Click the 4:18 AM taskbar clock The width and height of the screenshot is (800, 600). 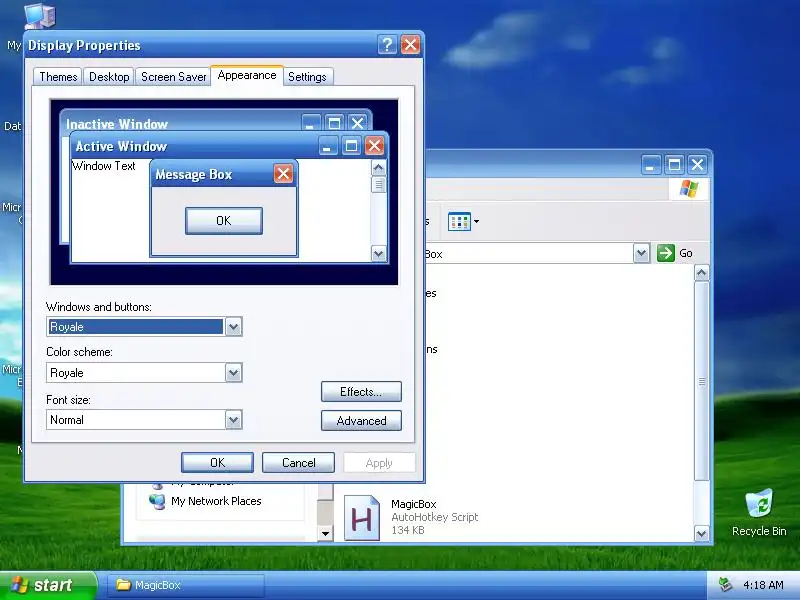(x=763, y=585)
